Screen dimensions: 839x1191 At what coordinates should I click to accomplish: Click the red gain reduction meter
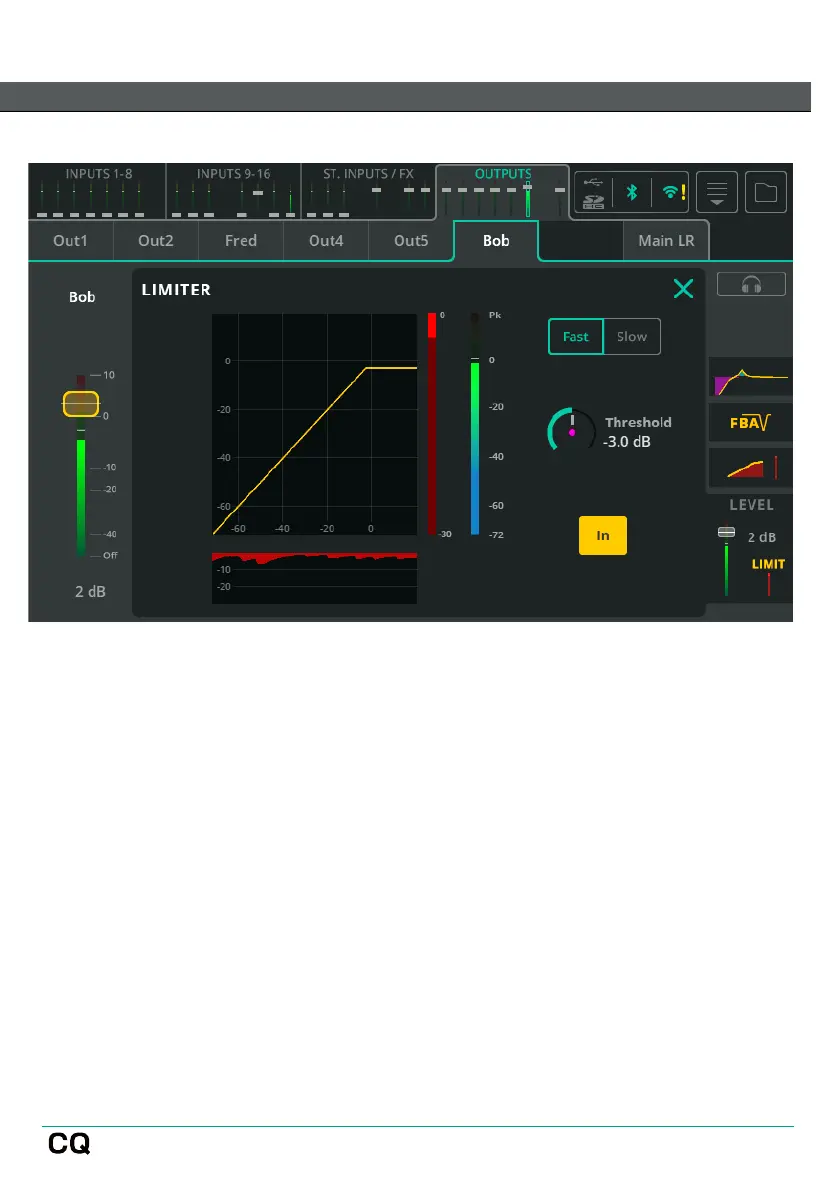[431, 423]
